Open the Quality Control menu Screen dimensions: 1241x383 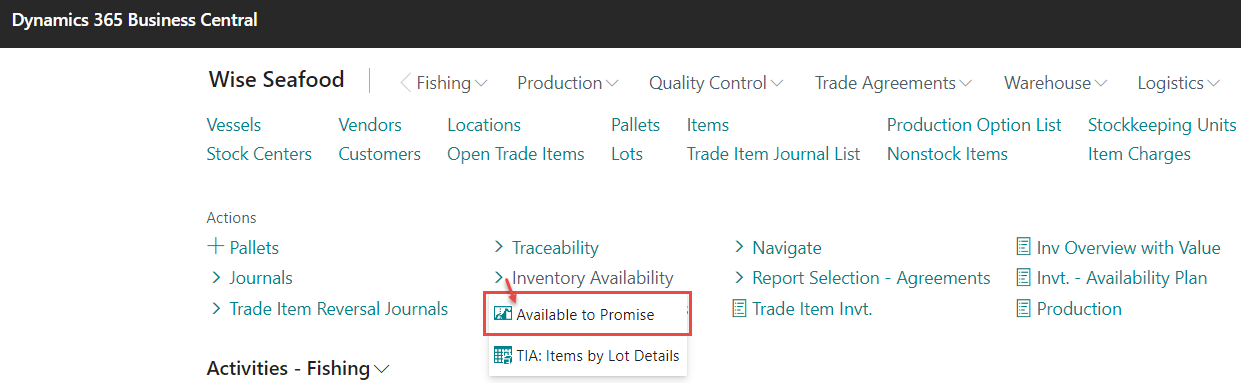pos(715,83)
